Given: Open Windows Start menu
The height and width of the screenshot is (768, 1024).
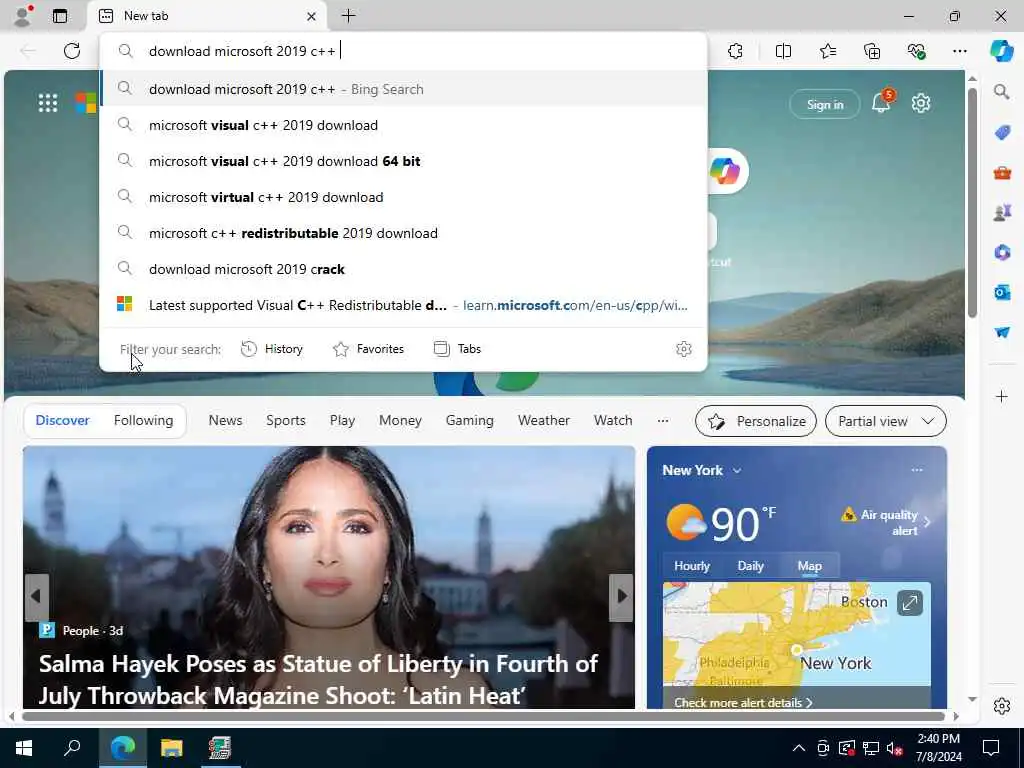Looking at the screenshot, I should click(24, 748).
